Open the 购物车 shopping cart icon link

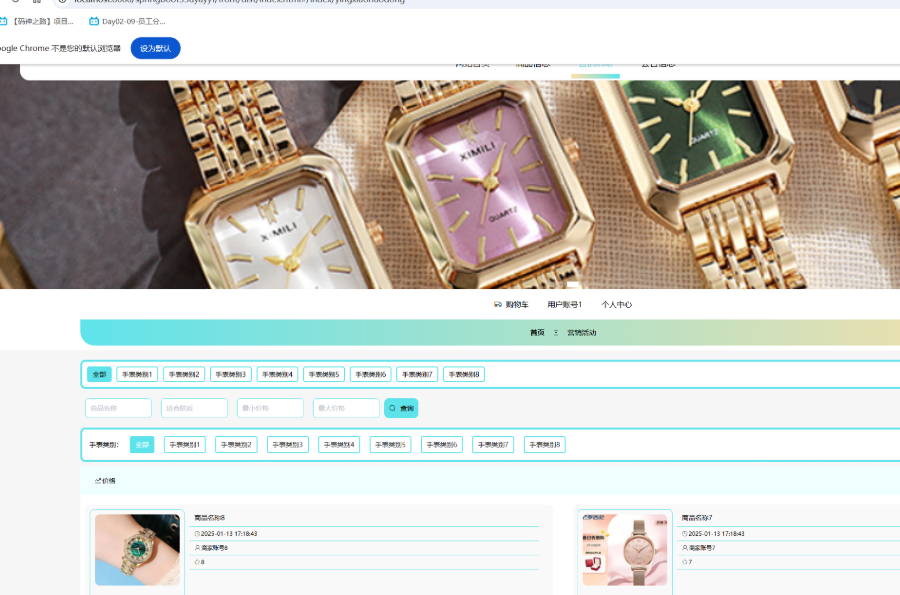pos(498,304)
